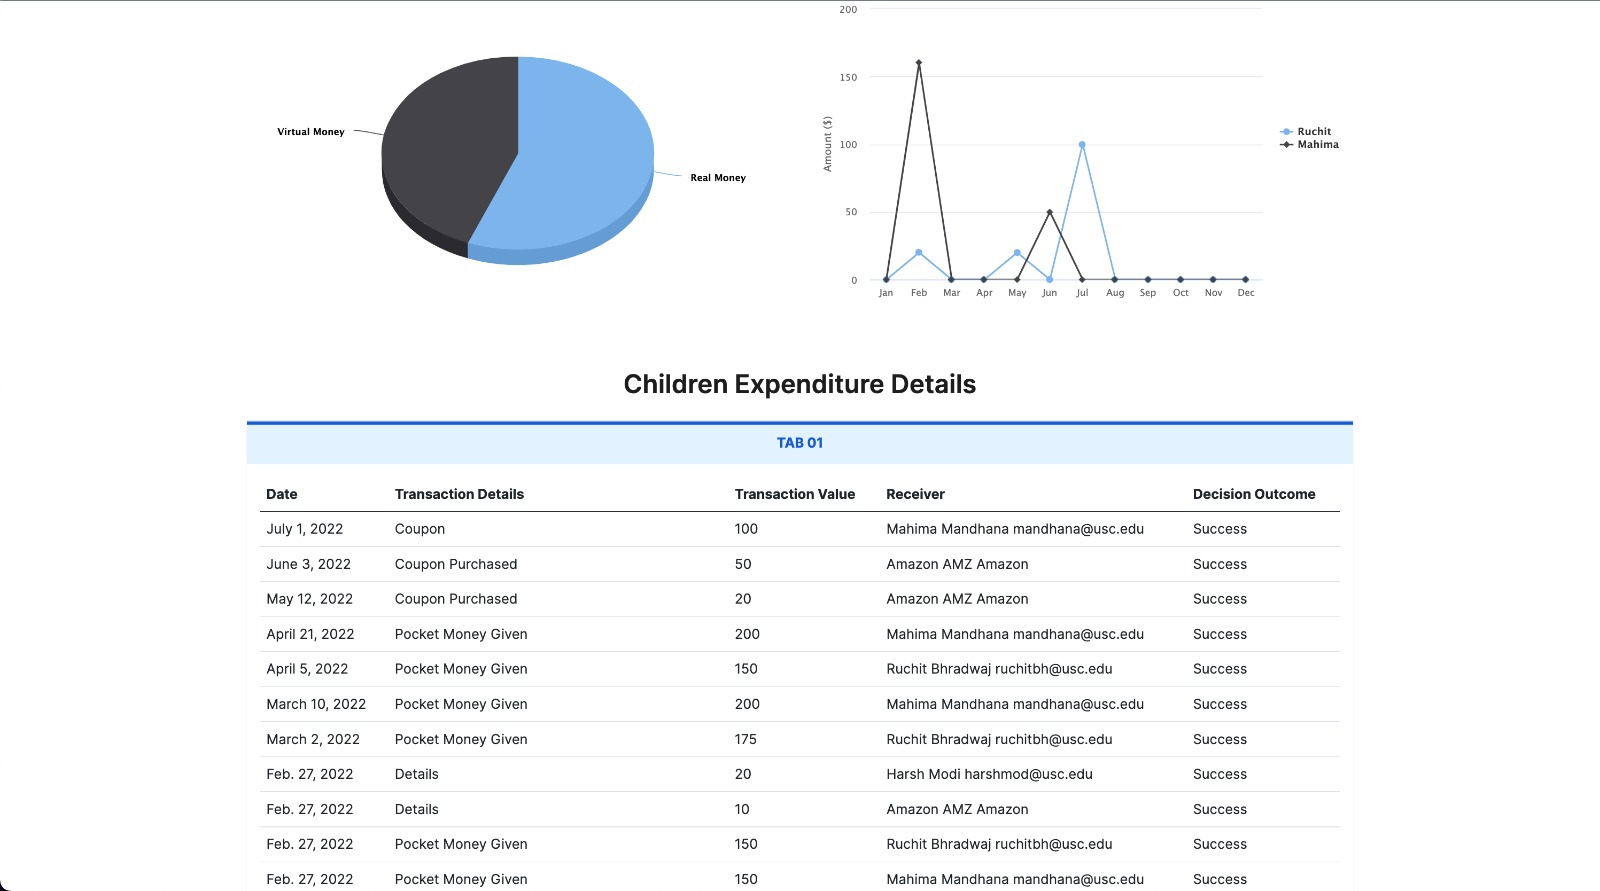Click Coupon Purchased in the June 3 row
Image resolution: width=1600 pixels, height=891 pixels.
tap(456, 564)
